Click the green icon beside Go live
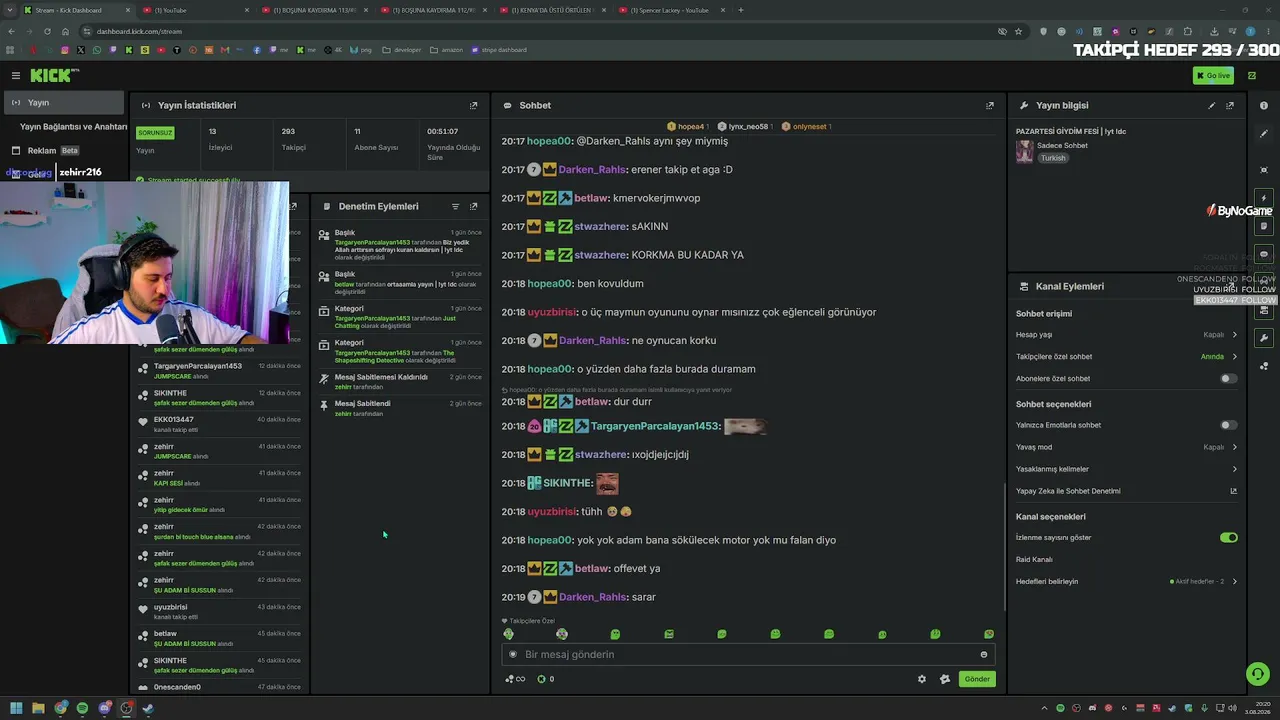Viewport: 1280px width, 720px height. tap(1252, 75)
